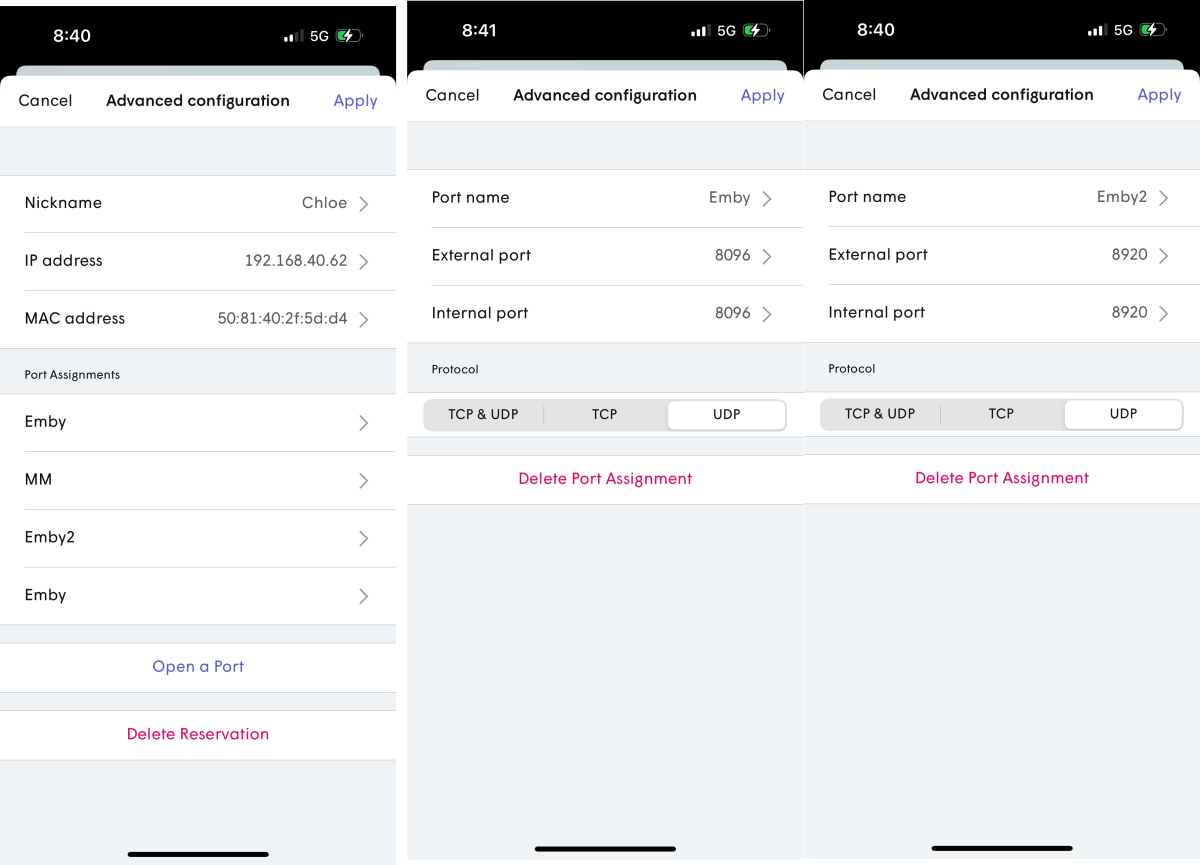Tap the chevron next to the MAC address value
The height and width of the screenshot is (865, 1200).
coord(364,320)
